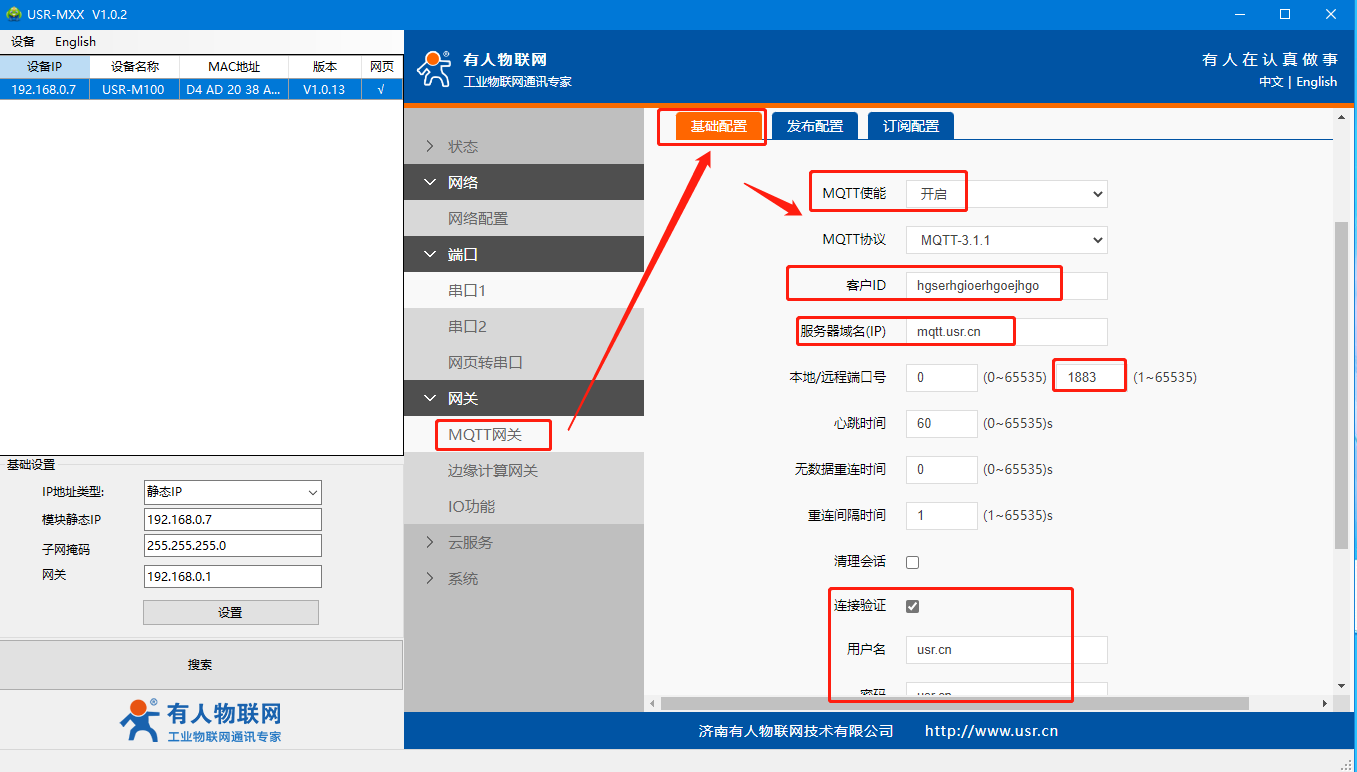Click the 搜索 button

point(200,665)
